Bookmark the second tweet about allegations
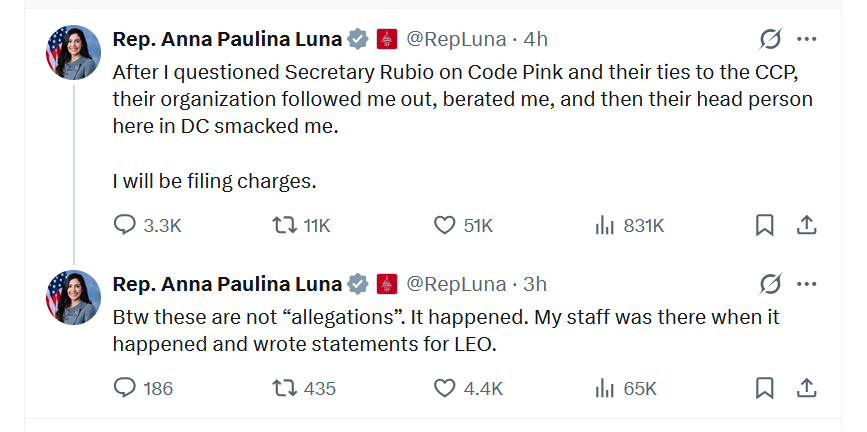This screenshot has height=432, width=867. click(765, 388)
